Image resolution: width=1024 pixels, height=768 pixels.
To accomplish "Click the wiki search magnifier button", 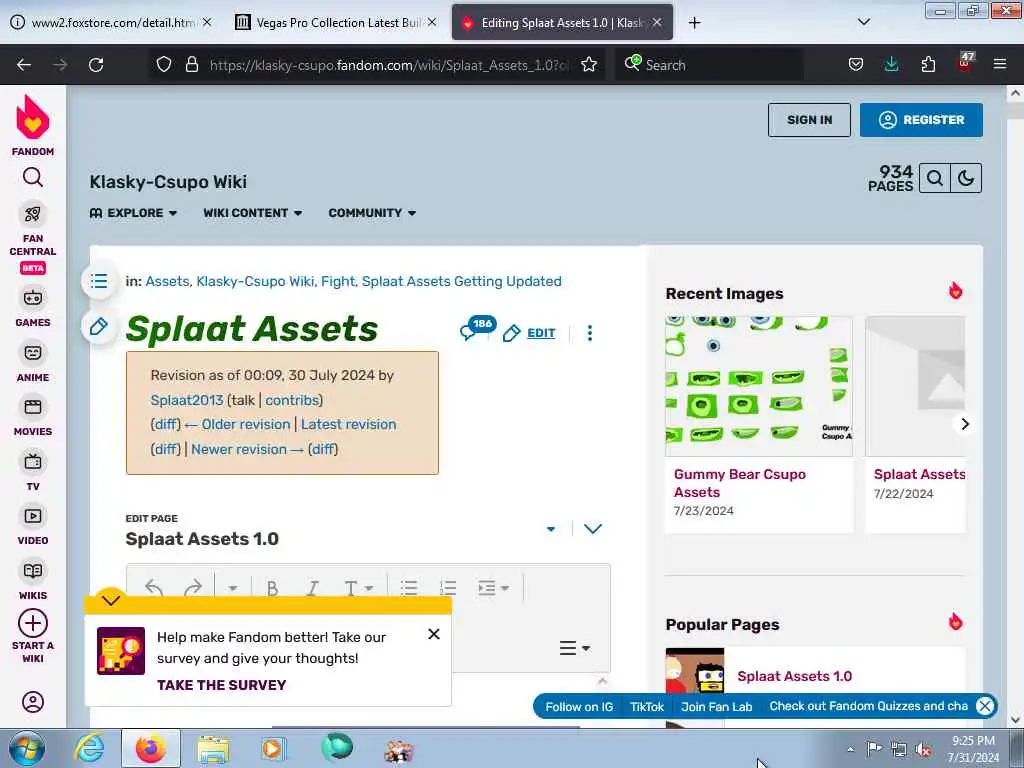I will [935, 178].
